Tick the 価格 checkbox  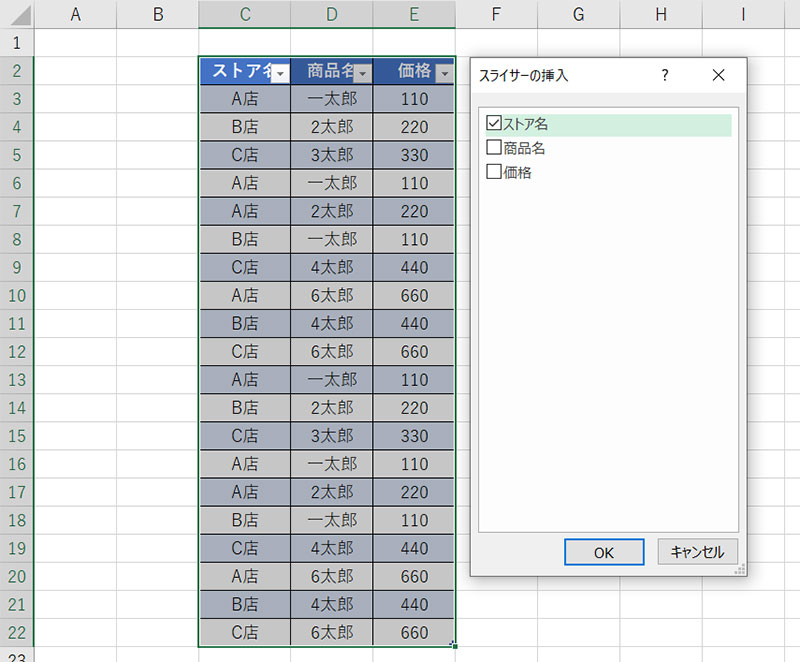[493, 172]
